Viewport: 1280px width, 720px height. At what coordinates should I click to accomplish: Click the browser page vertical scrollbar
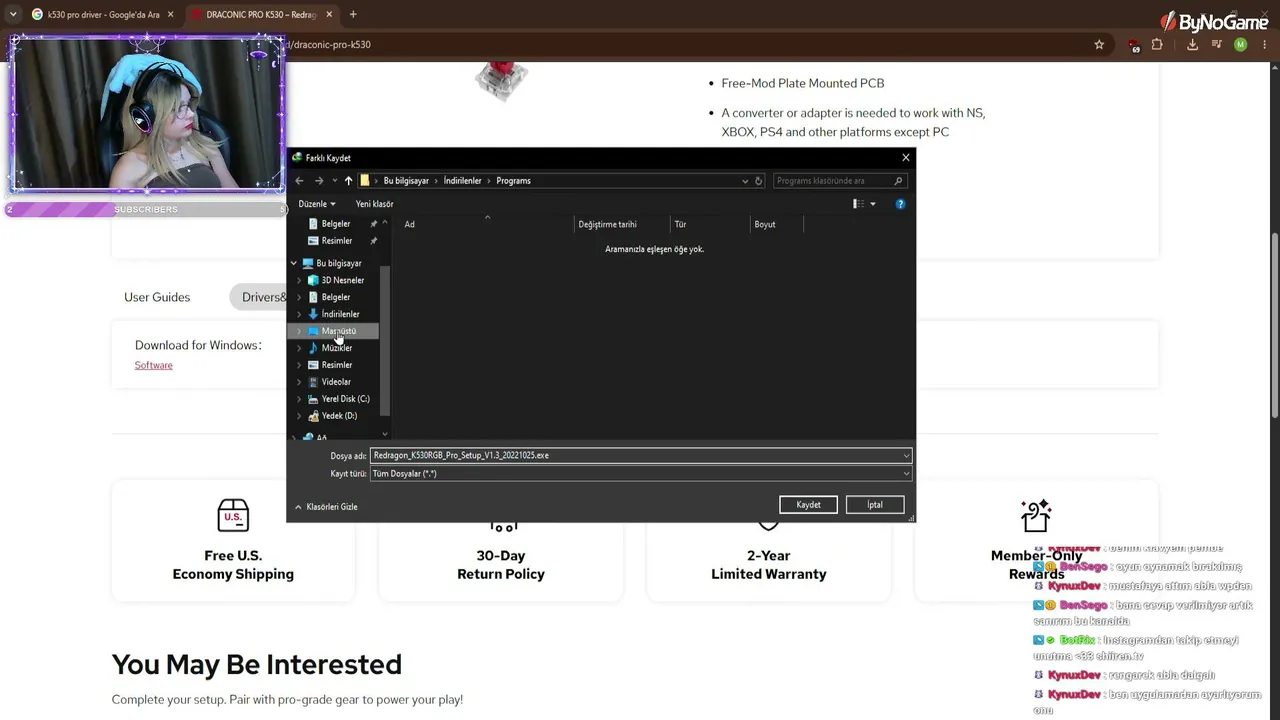1274,326
